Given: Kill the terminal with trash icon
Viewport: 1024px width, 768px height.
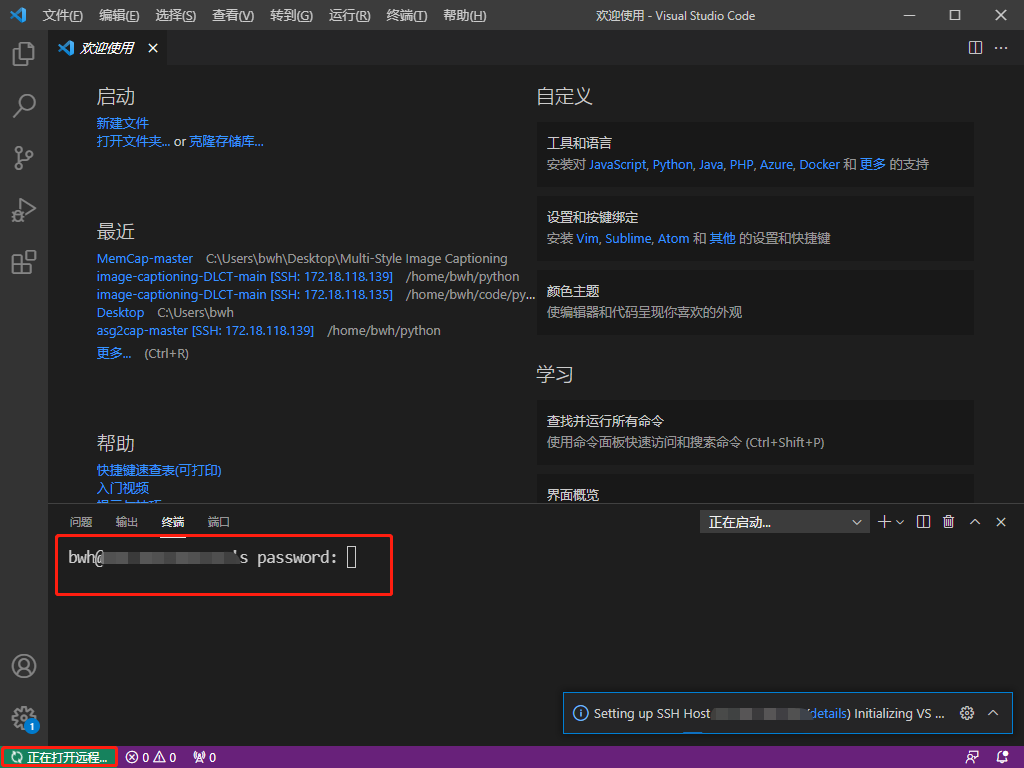Looking at the screenshot, I should [949, 522].
